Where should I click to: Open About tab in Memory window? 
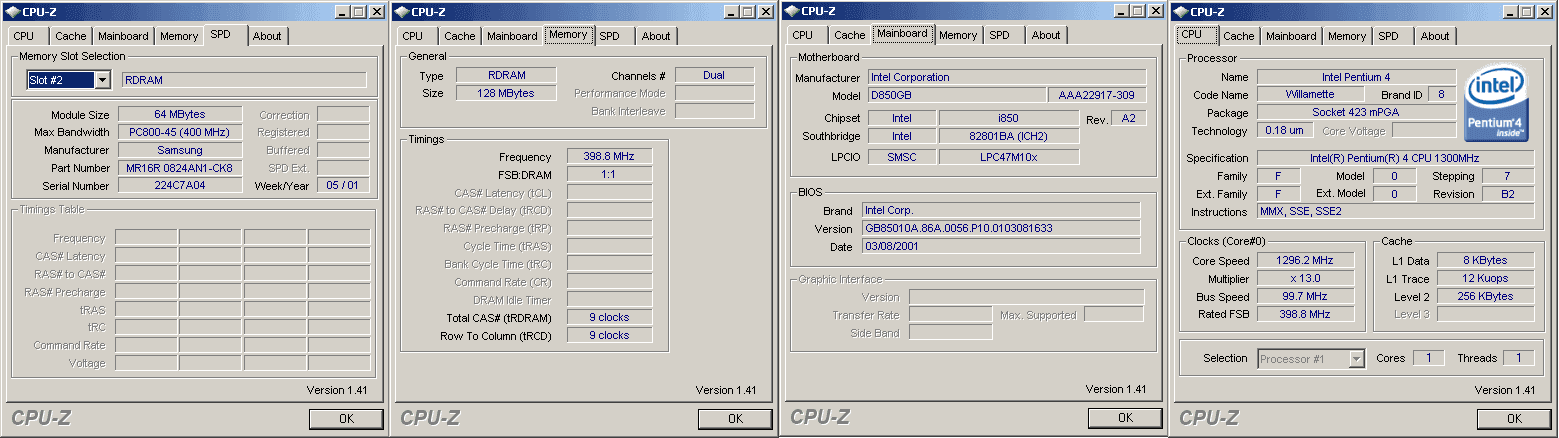[x=656, y=36]
